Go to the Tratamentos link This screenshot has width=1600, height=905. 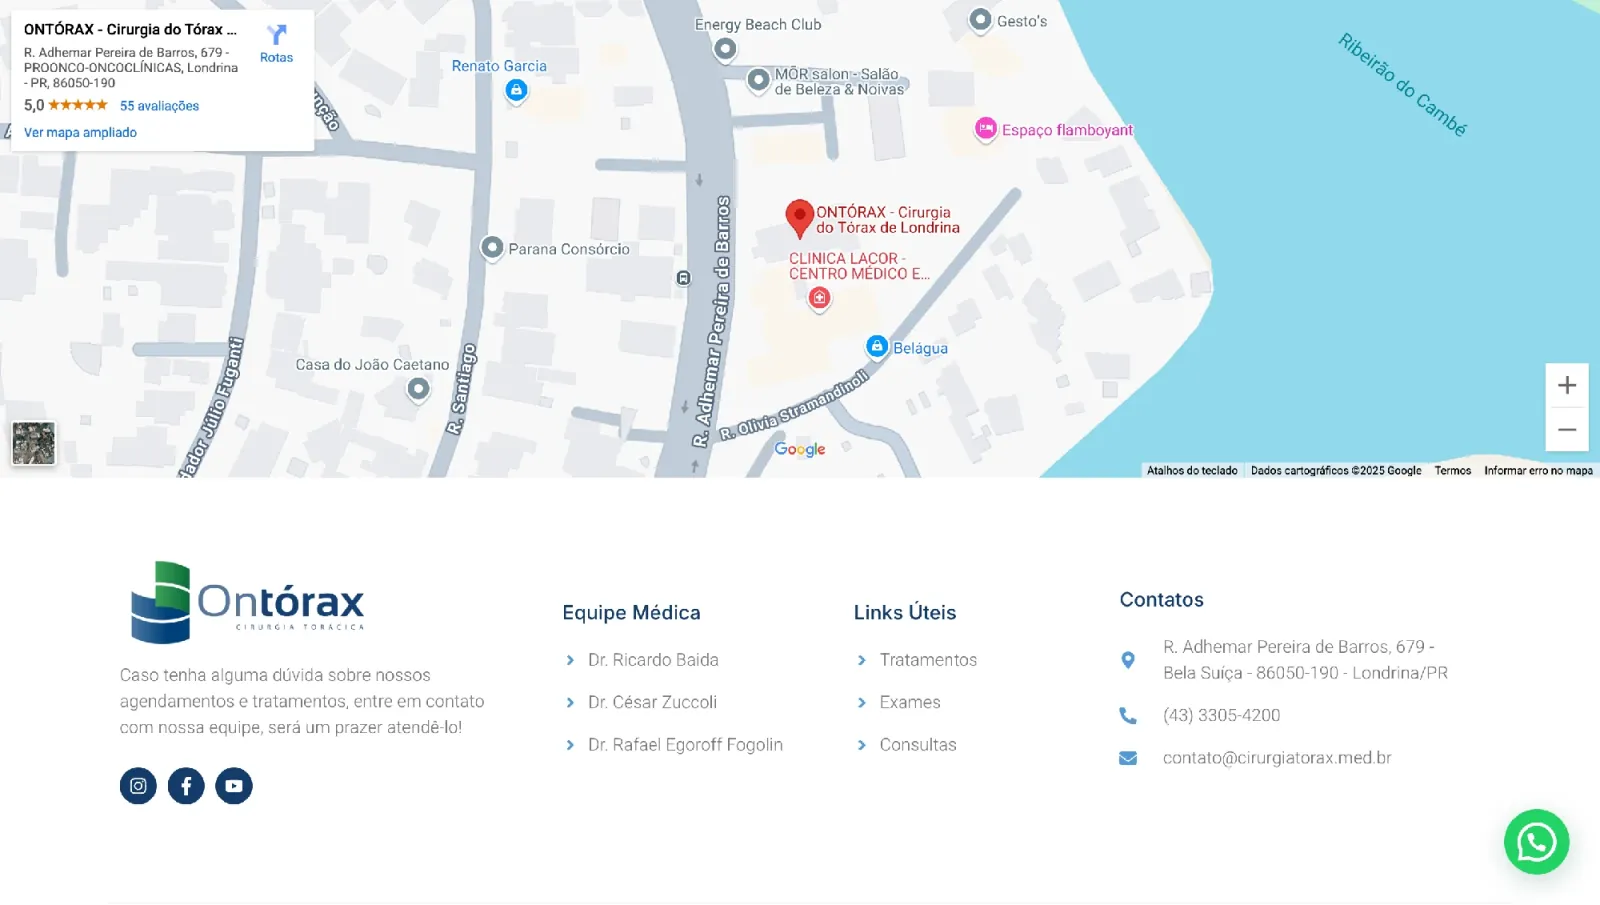[928, 660]
